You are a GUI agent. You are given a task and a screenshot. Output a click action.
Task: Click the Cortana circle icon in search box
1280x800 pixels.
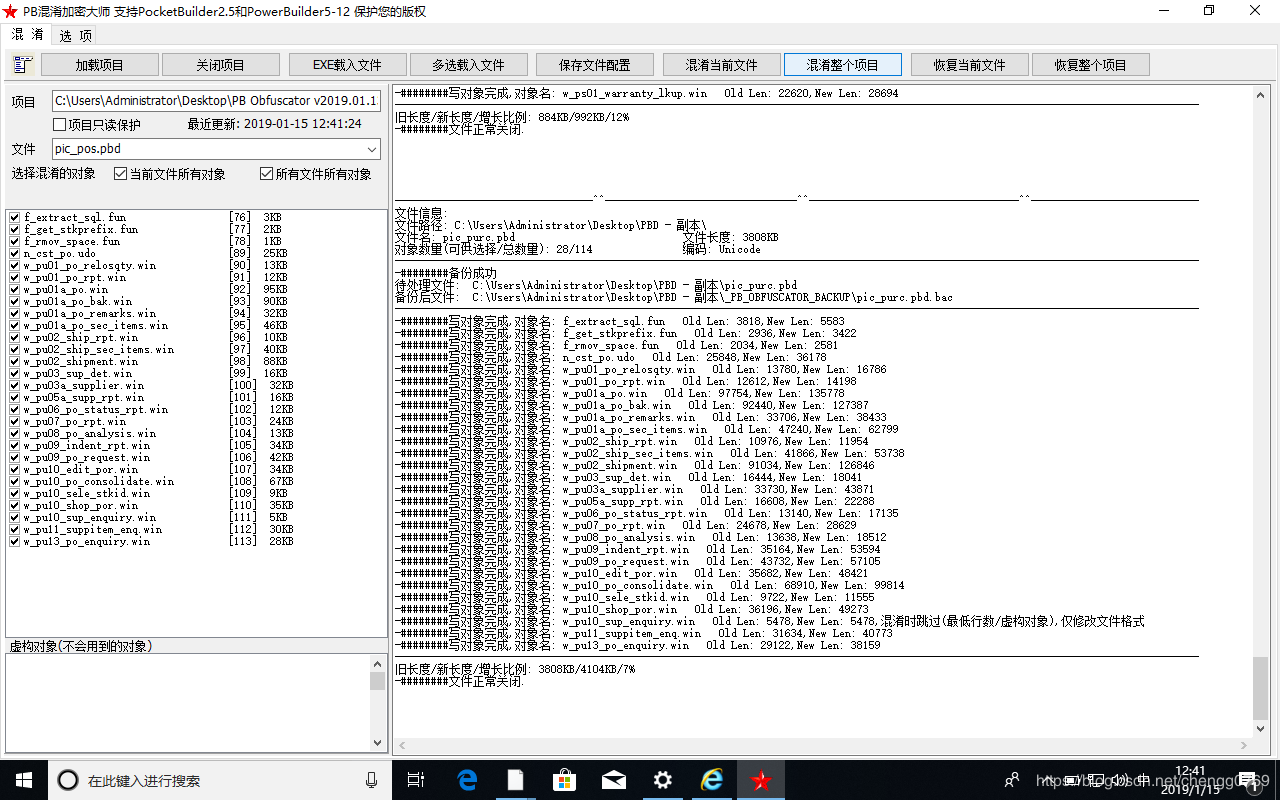click(x=68, y=780)
